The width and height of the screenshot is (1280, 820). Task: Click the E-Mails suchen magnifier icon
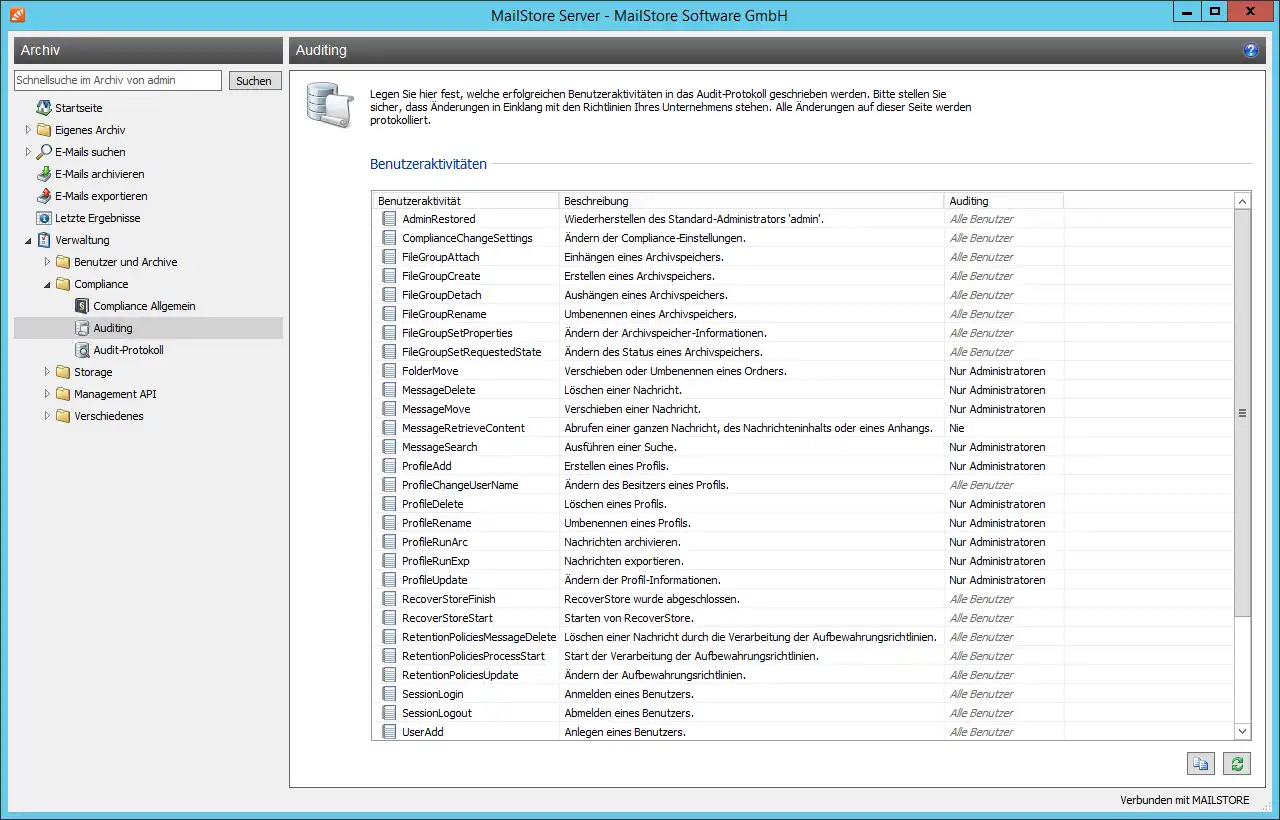pyautogui.click(x=44, y=152)
